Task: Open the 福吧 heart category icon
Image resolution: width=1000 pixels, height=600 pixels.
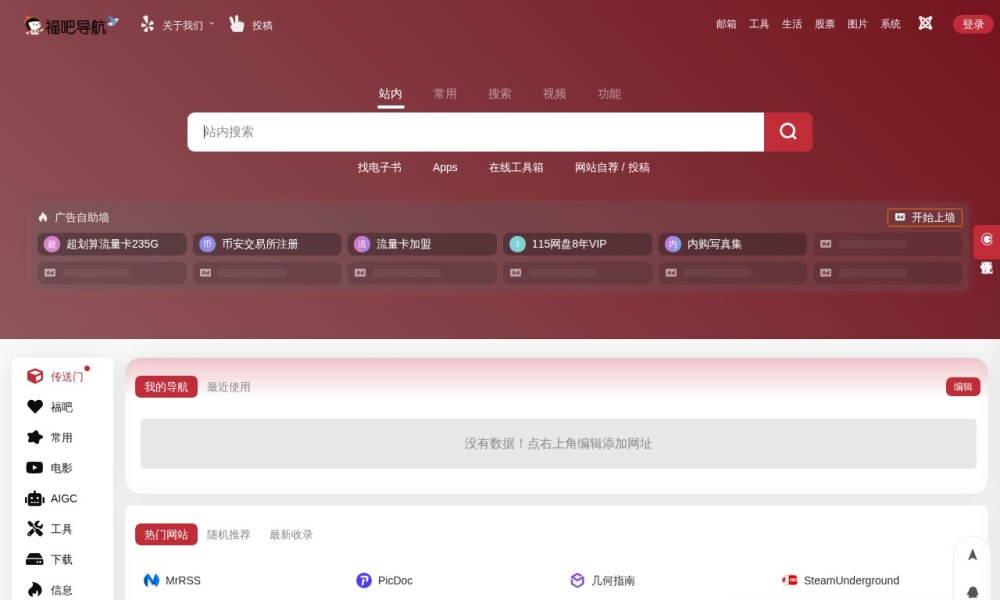Action: [x=34, y=407]
